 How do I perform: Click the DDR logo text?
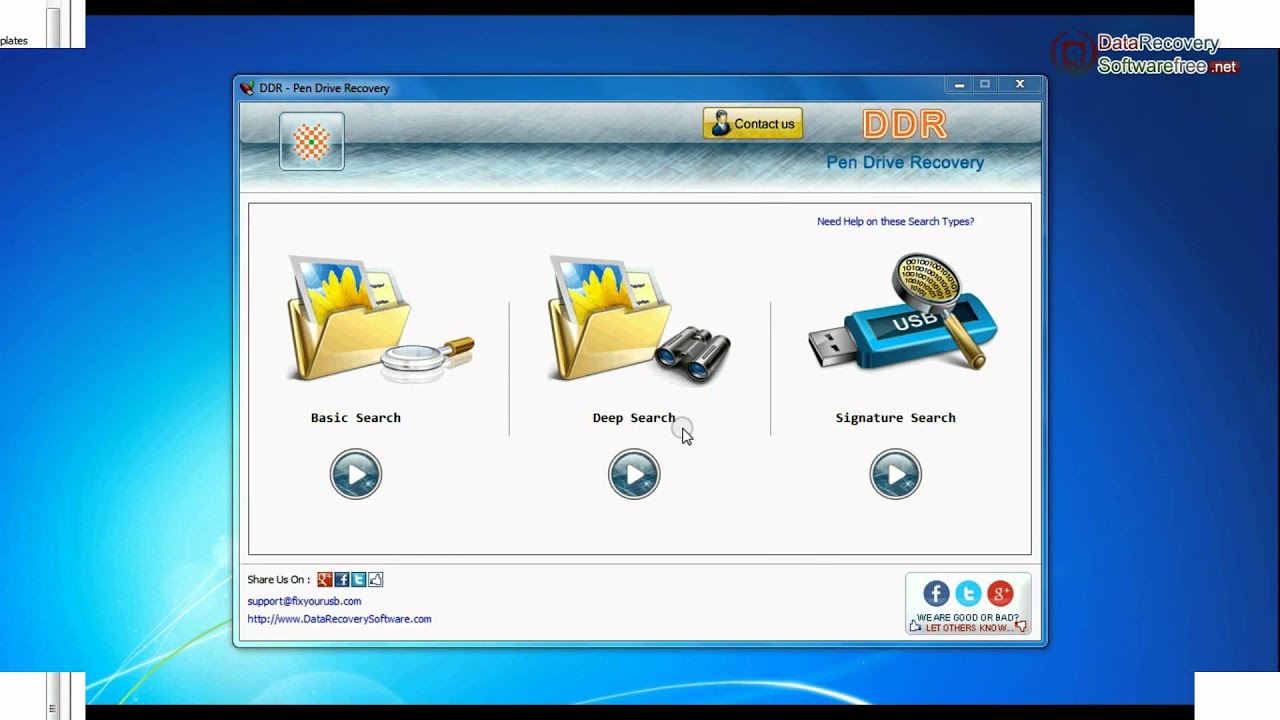[904, 125]
